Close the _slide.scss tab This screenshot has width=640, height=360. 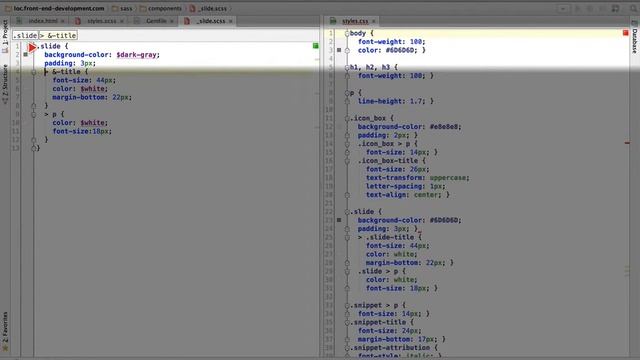click(x=230, y=21)
